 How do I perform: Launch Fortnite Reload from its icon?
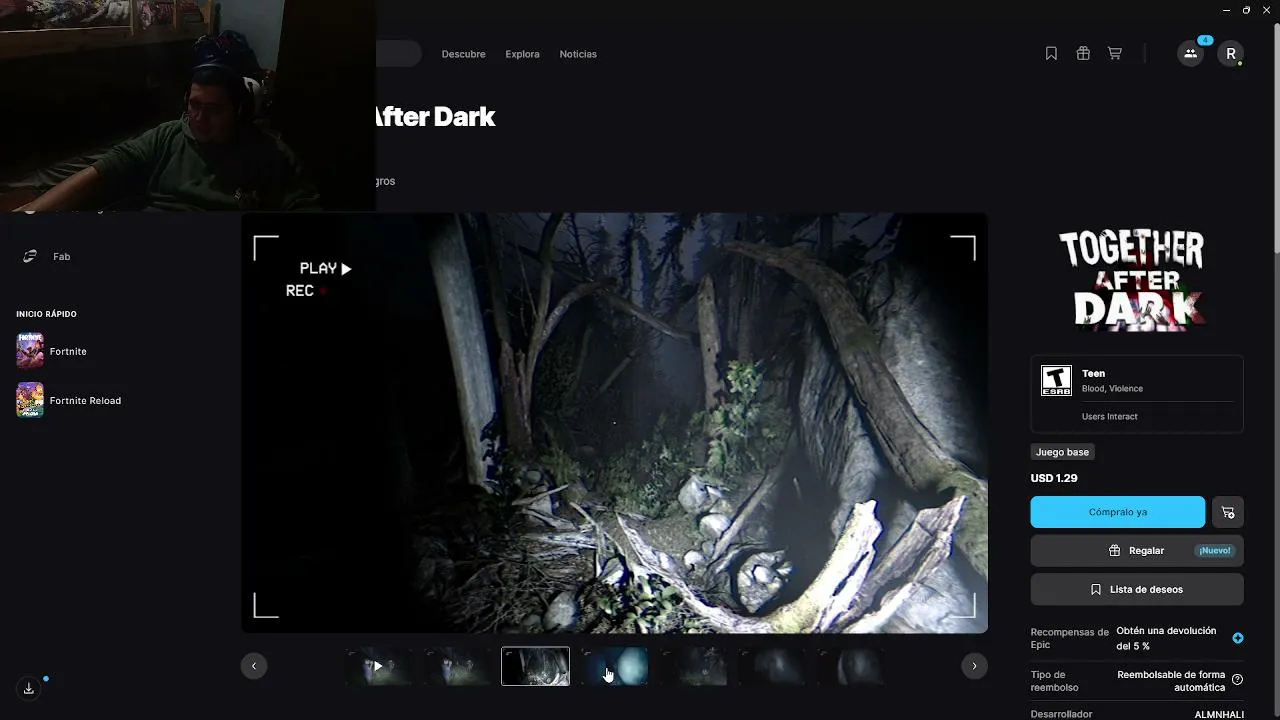(x=30, y=400)
